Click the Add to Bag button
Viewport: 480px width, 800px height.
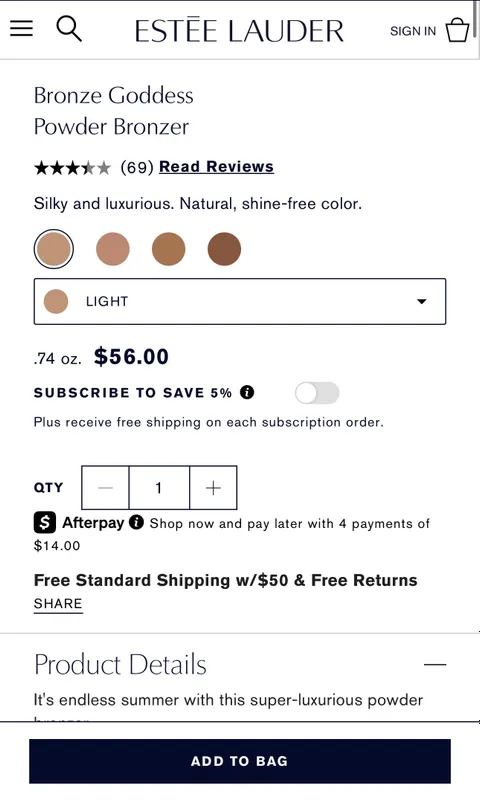[240, 761]
